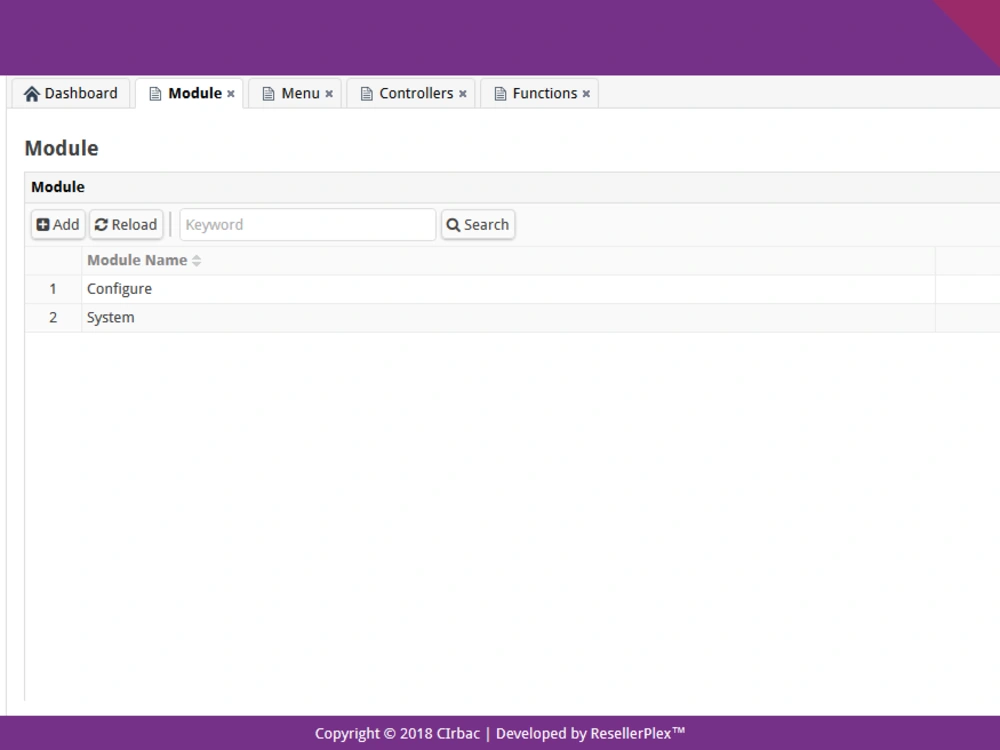The image size is (1000, 750).
Task: Close the Functions tab
Action: point(586,93)
